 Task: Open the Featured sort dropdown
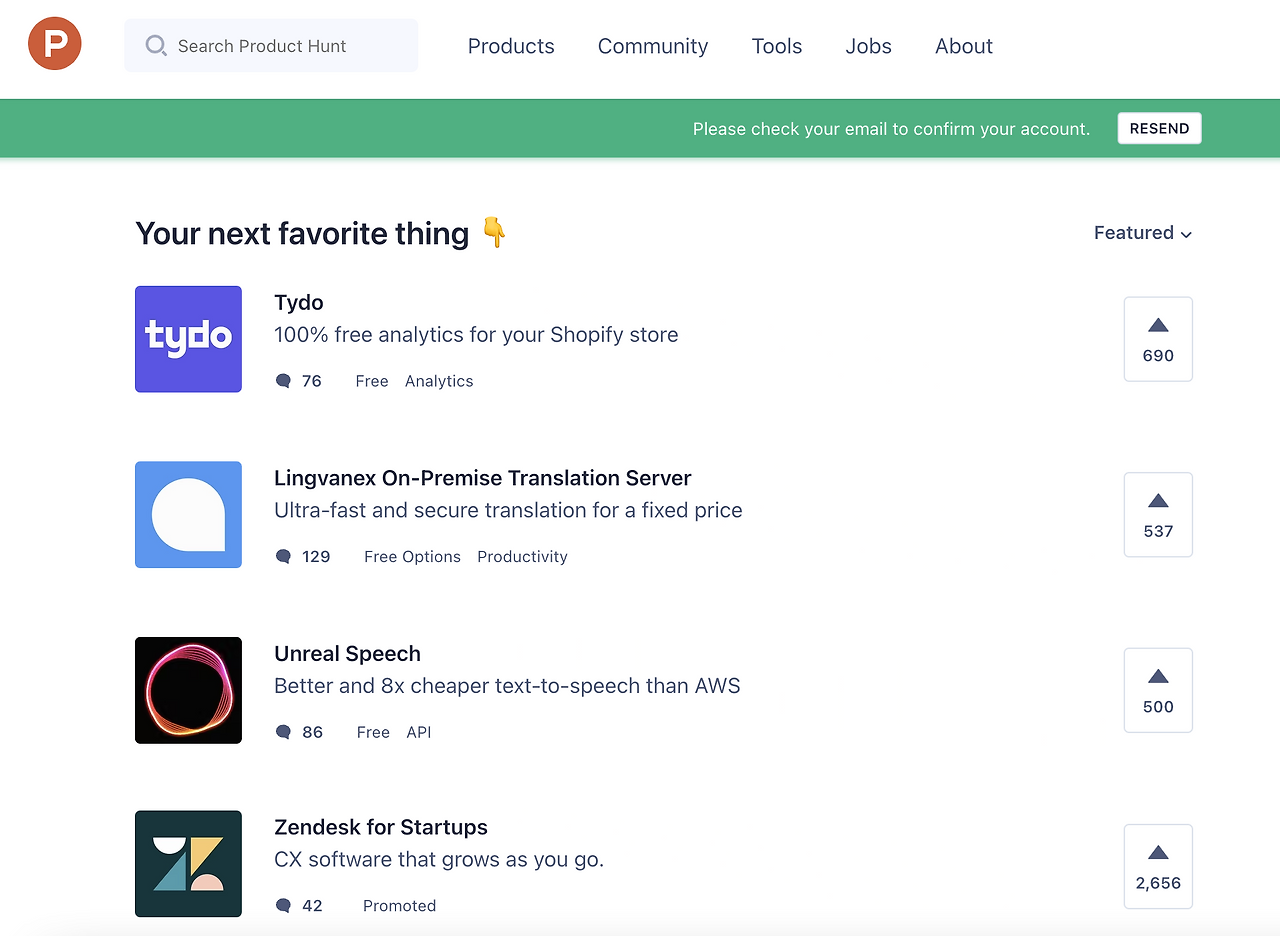pyautogui.click(x=1143, y=233)
